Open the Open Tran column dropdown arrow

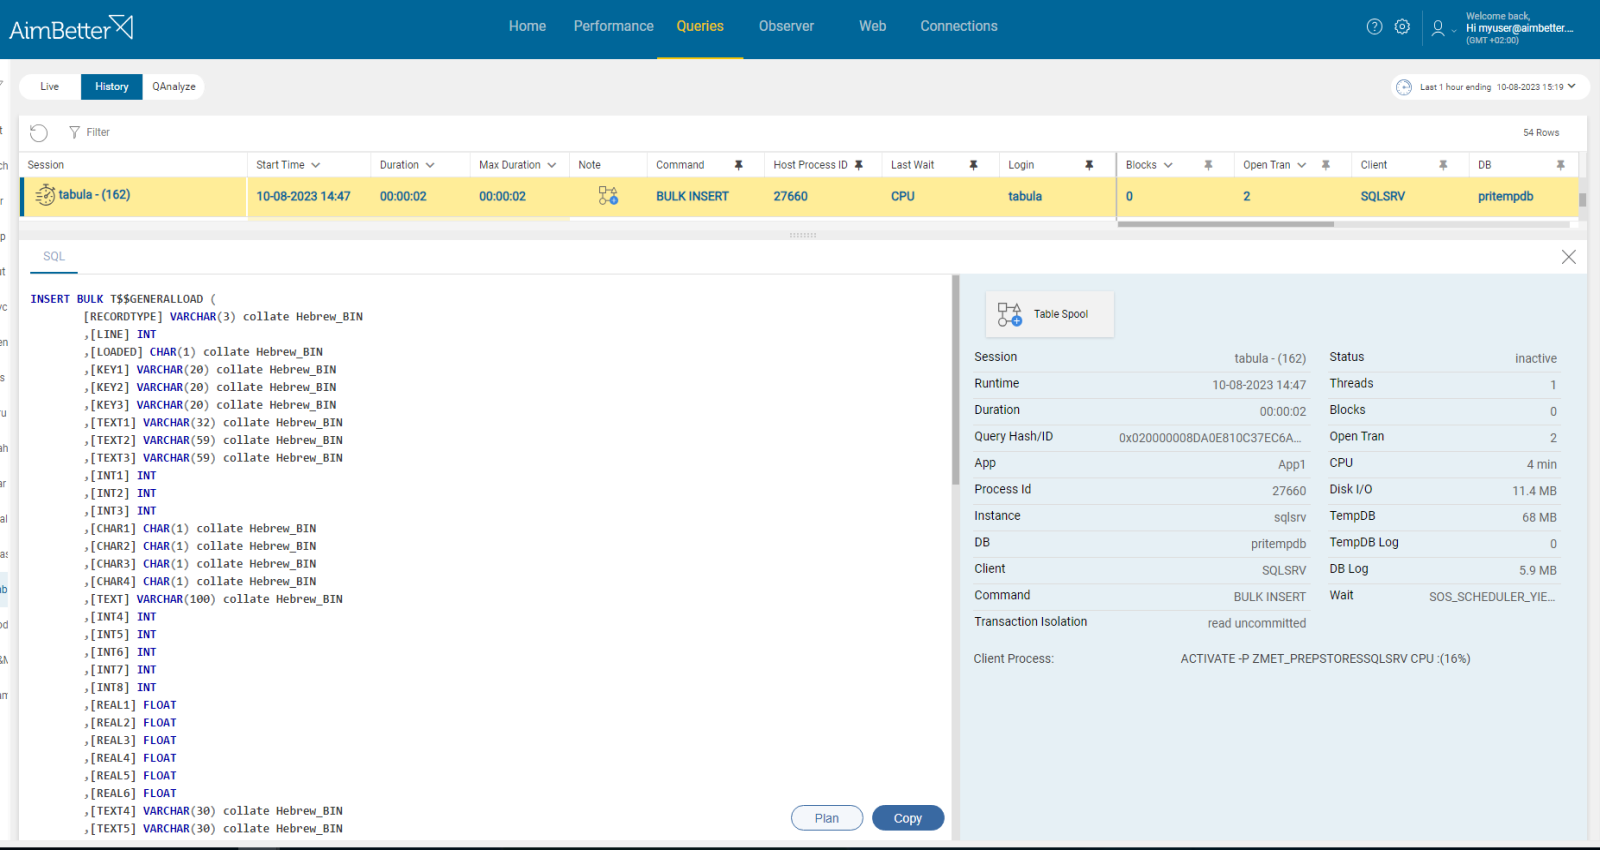click(1301, 165)
